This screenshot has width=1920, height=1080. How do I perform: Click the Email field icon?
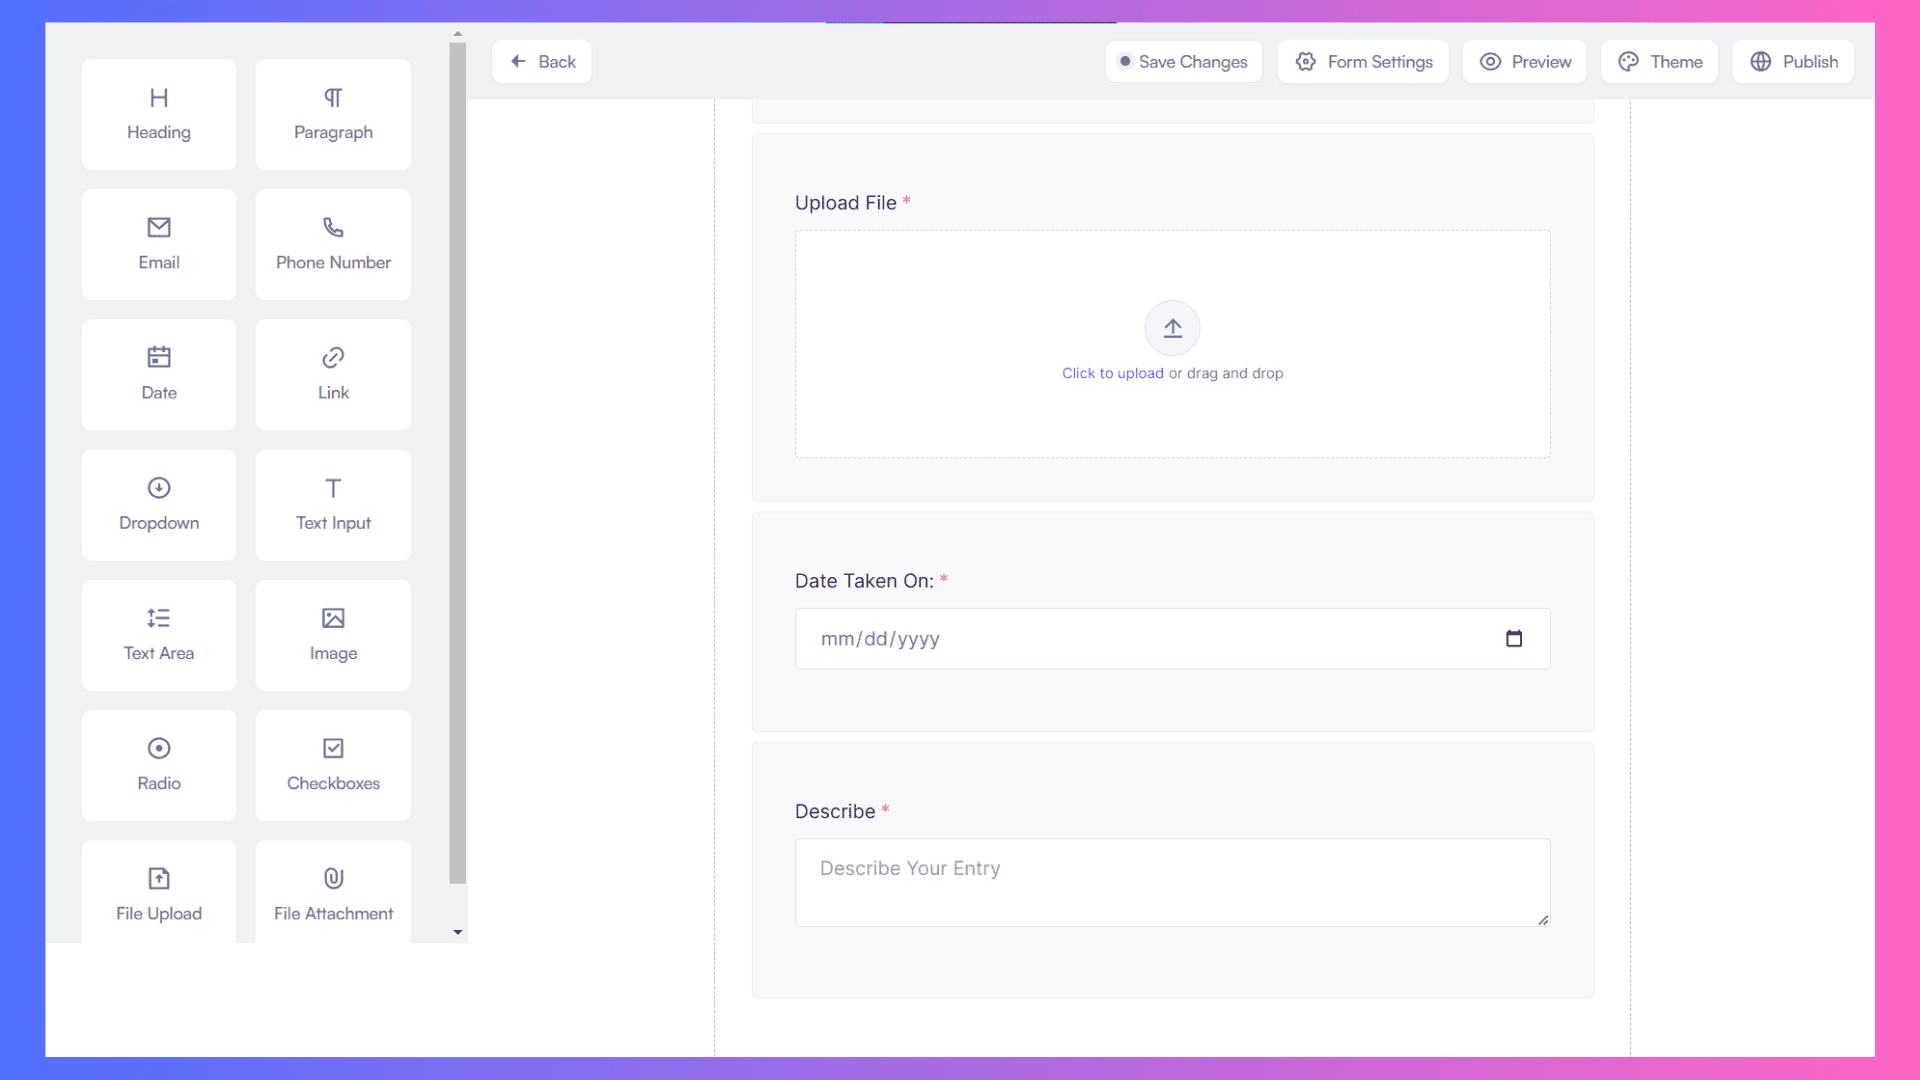[158, 227]
